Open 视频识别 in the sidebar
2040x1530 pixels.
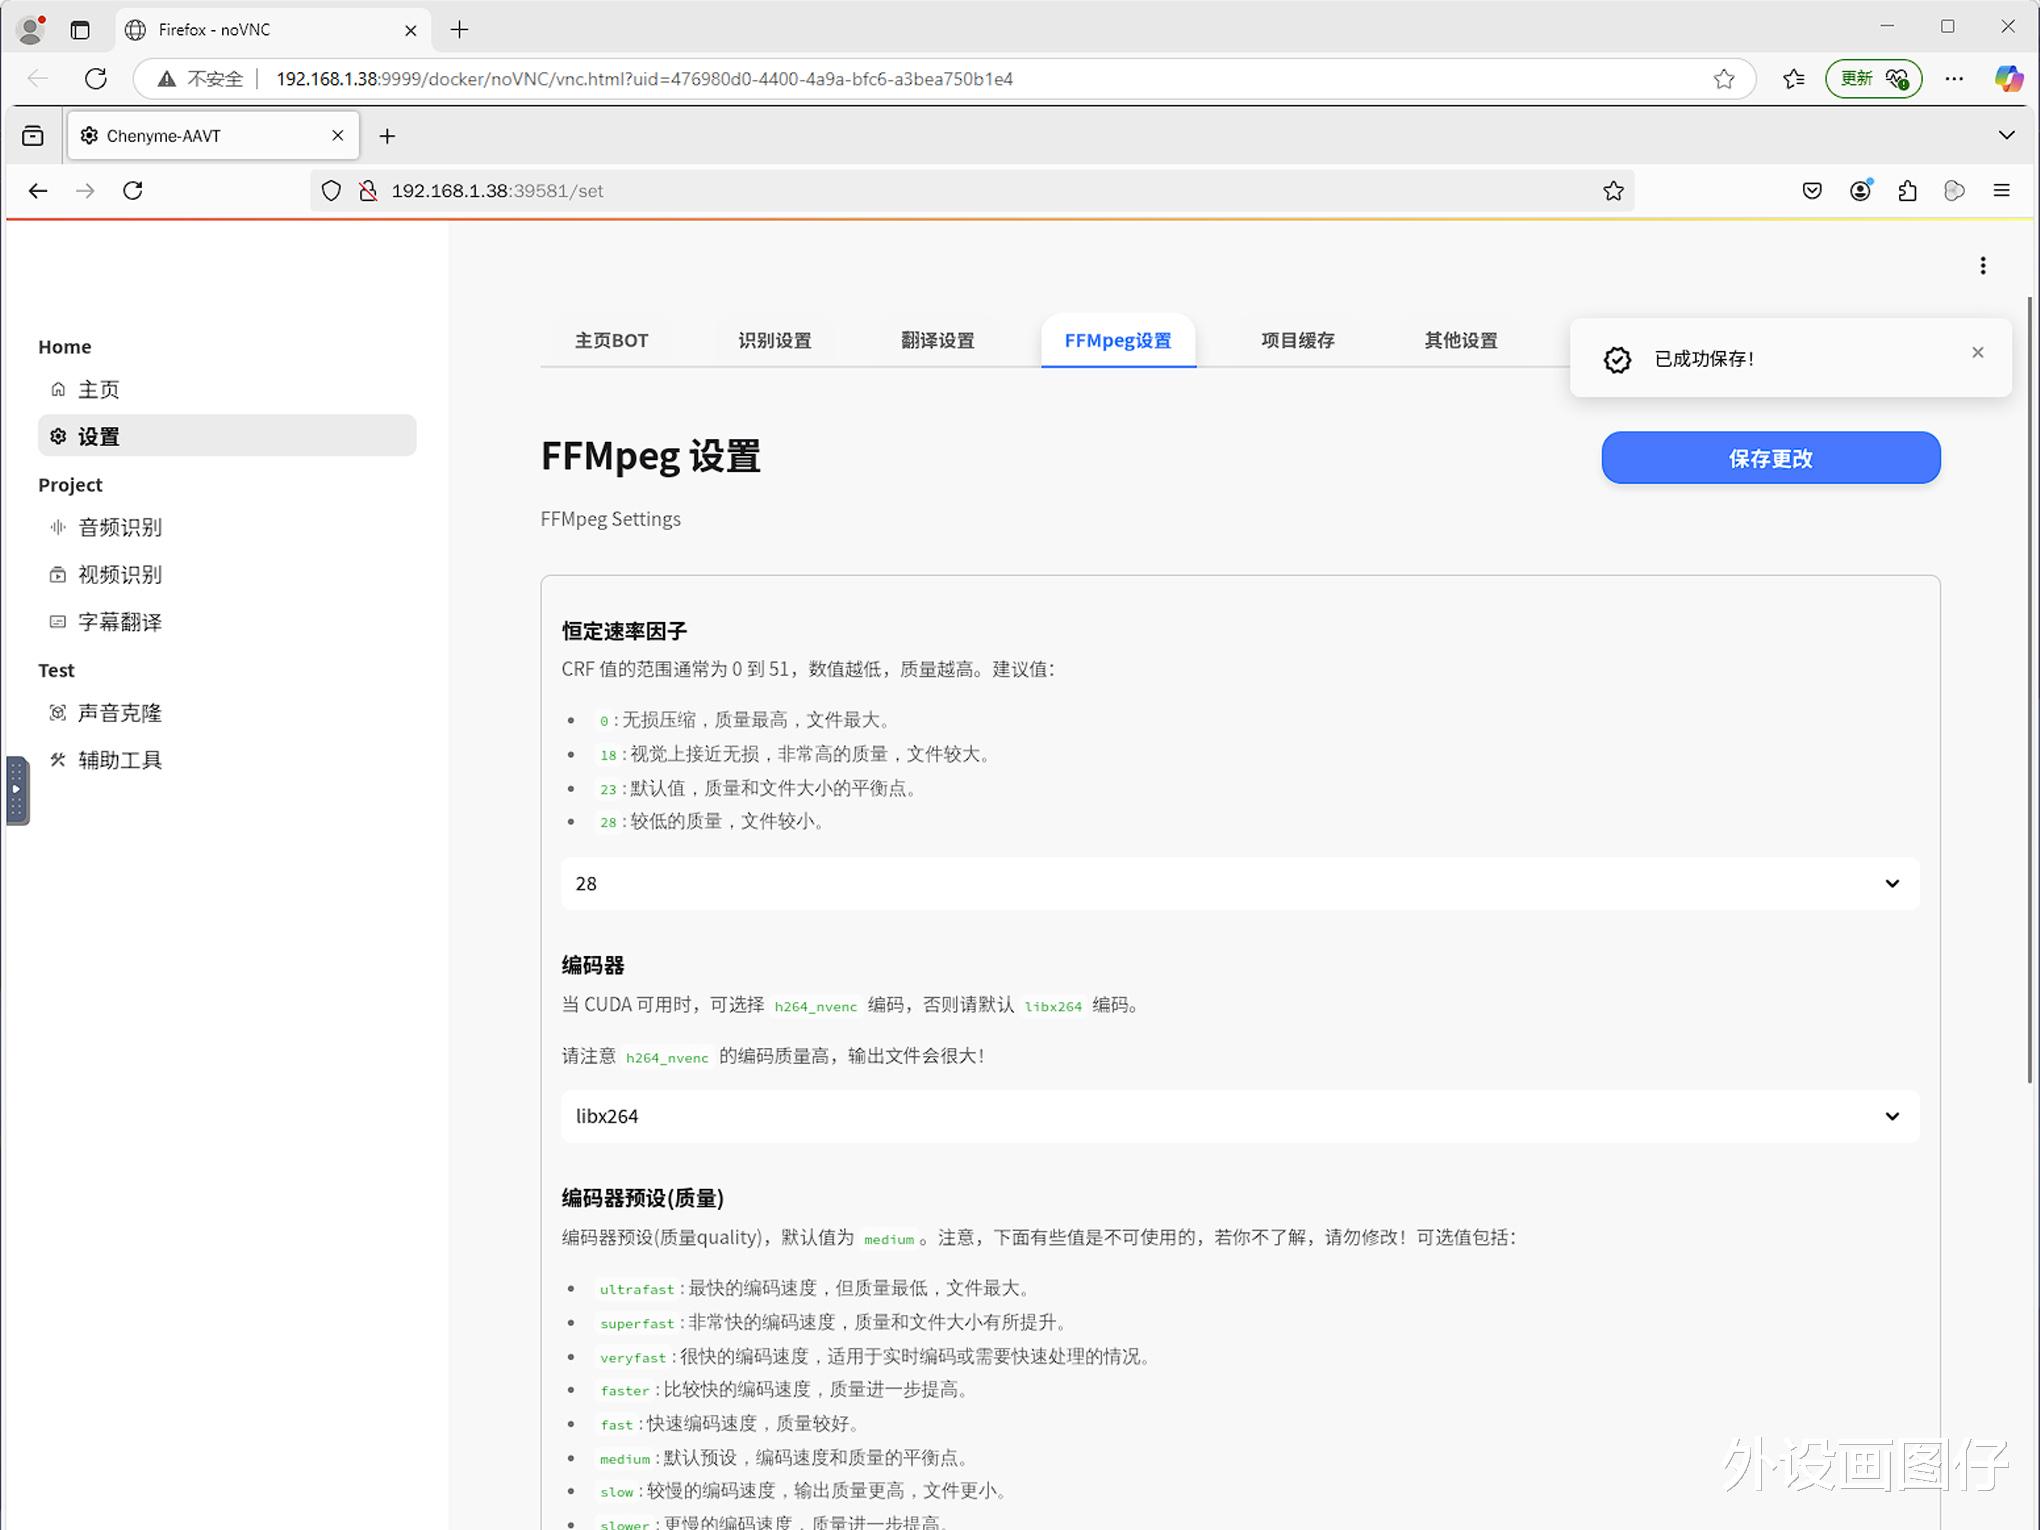120,575
